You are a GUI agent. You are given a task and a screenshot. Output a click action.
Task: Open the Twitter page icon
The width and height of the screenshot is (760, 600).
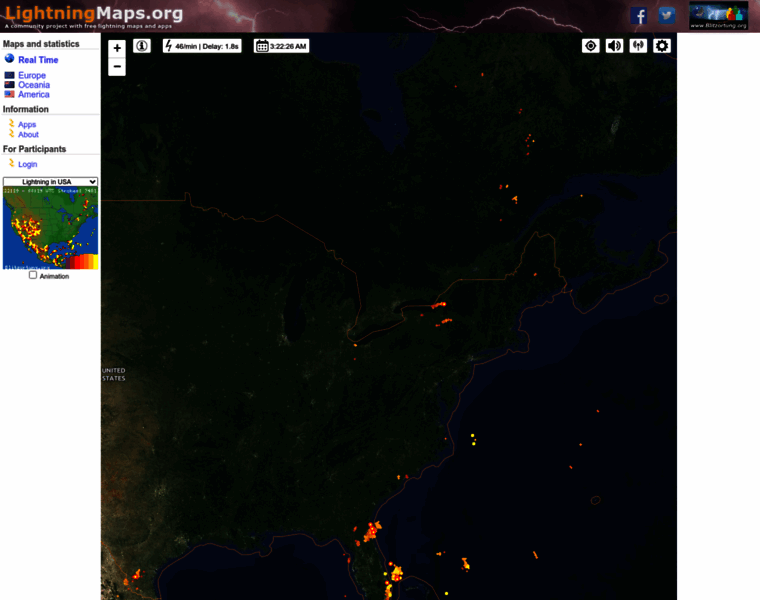(x=666, y=15)
